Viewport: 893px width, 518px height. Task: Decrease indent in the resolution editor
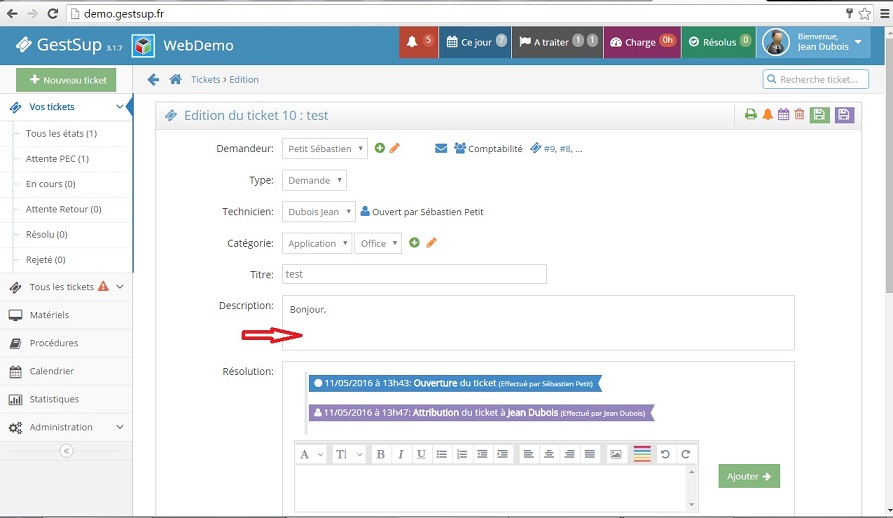[482, 454]
